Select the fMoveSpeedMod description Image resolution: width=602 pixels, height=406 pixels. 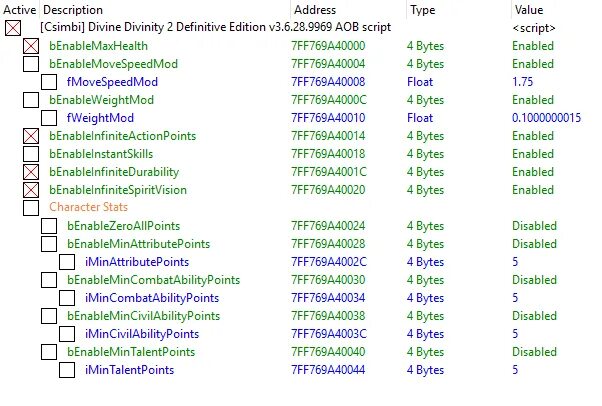tap(112, 82)
